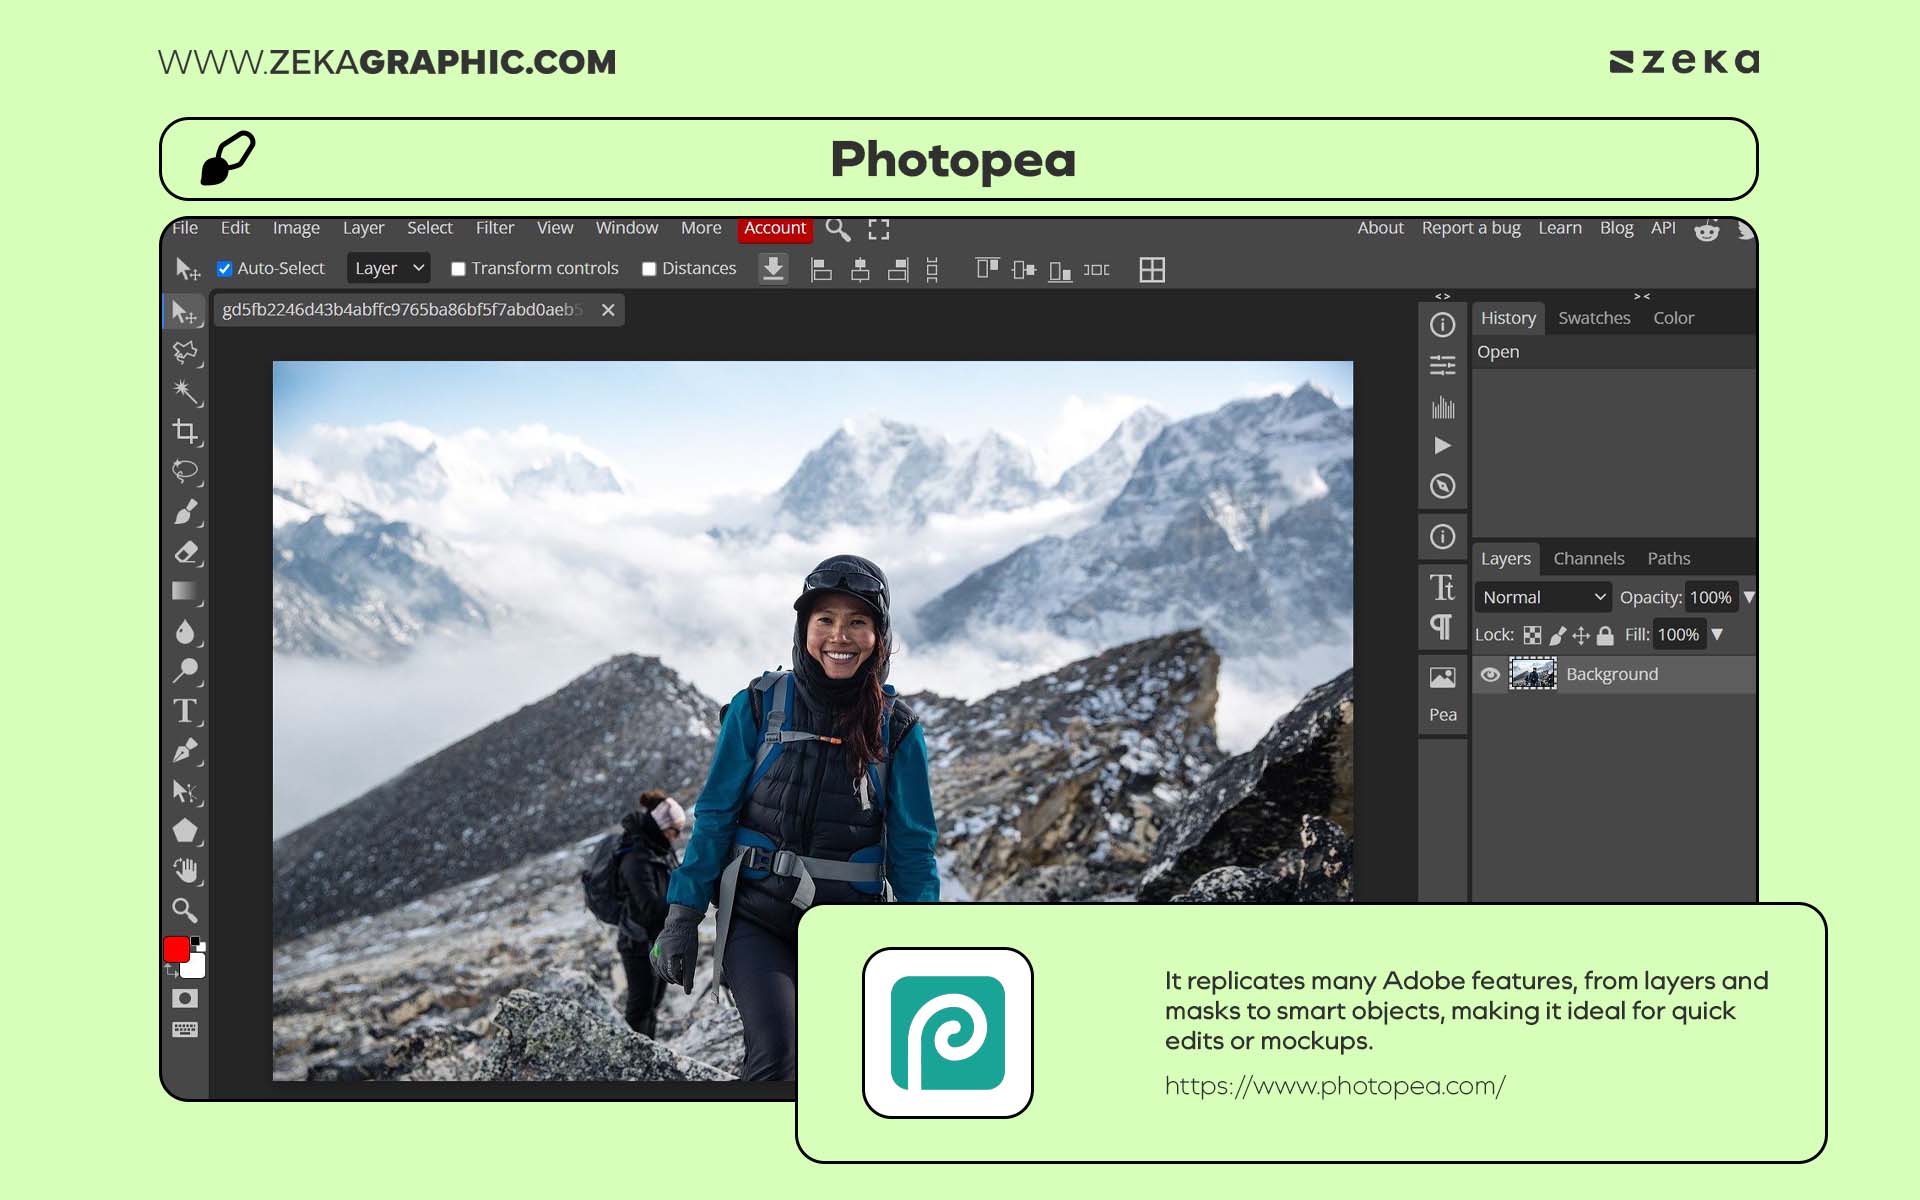The height and width of the screenshot is (1200, 1920).
Task: Open the Filter menu
Action: 495,228
